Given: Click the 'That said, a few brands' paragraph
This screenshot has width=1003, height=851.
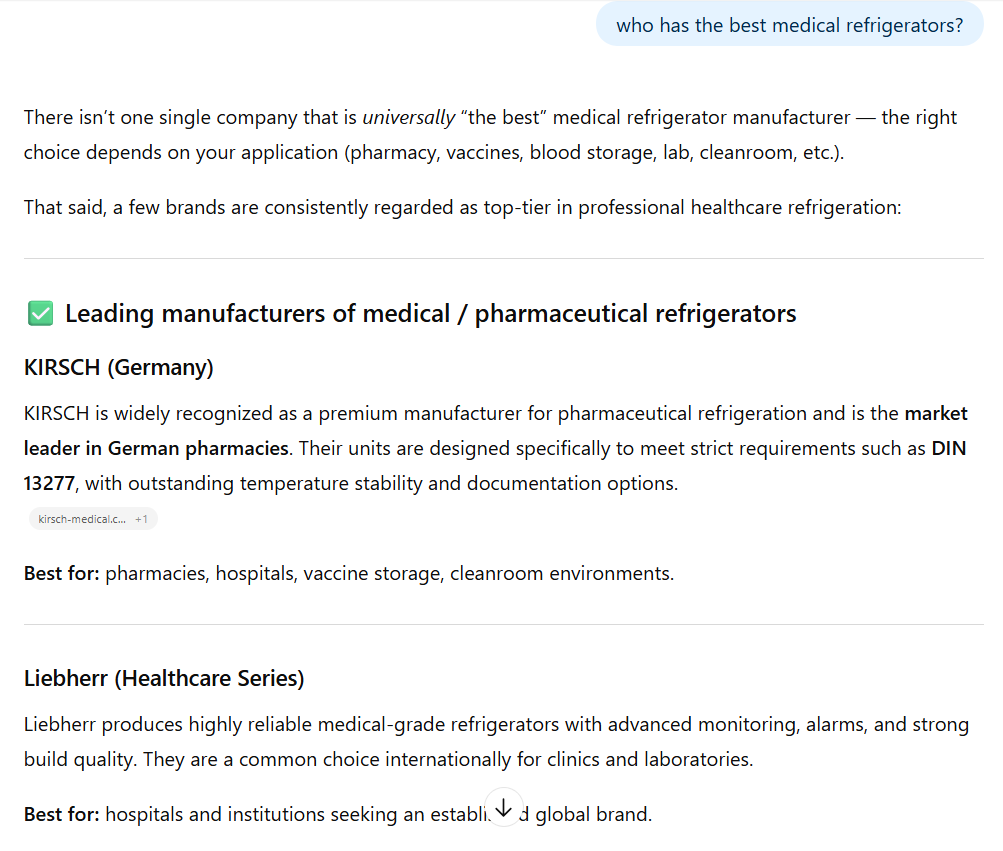Looking at the screenshot, I should point(462,207).
